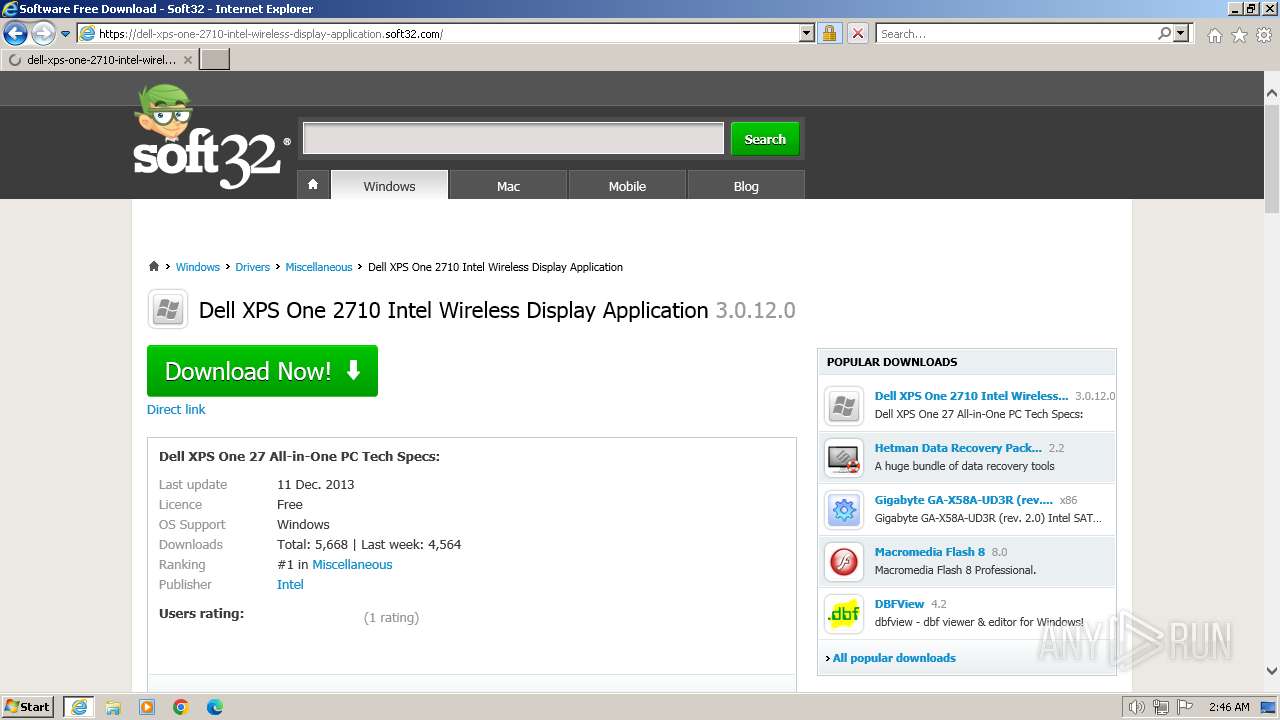Click the Dell XPS One popular download icon
This screenshot has height=720, width=1280.
[844, 406]
